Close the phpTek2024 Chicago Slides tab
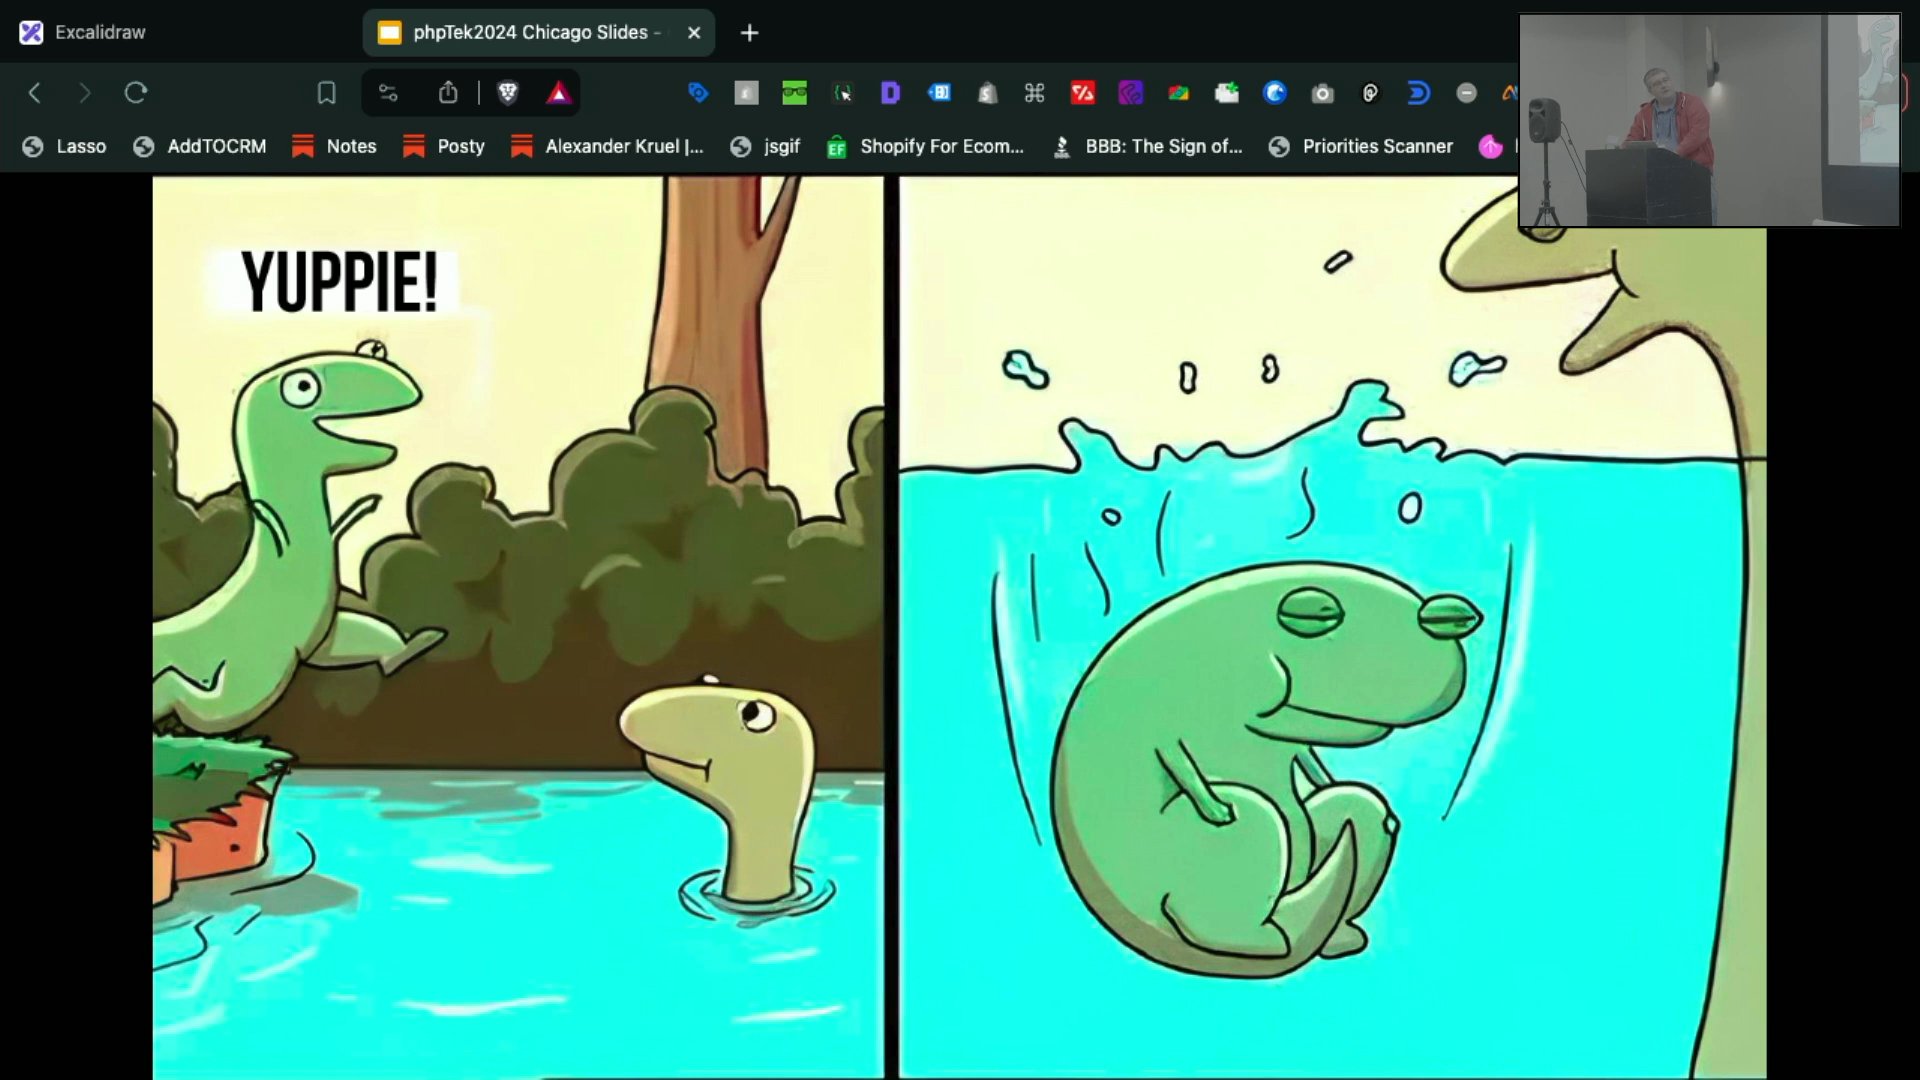This screenshot has height=1080, width=1920. coord(694,32)
